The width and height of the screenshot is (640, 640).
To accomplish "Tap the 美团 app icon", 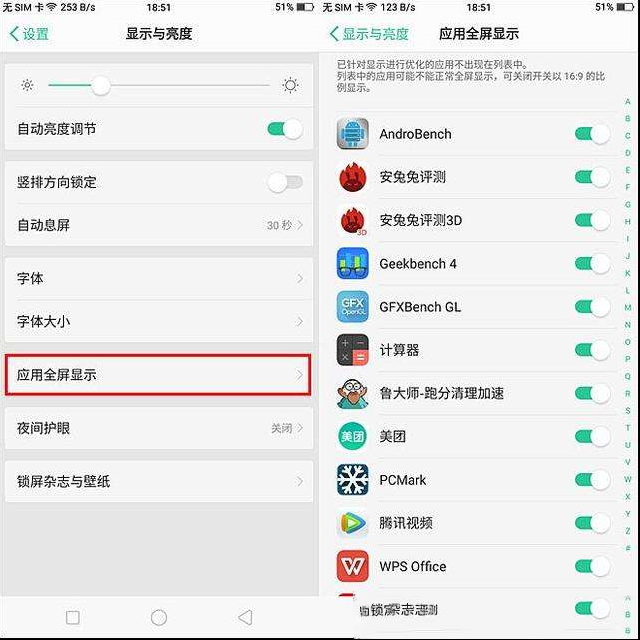I will coord(353,436).
